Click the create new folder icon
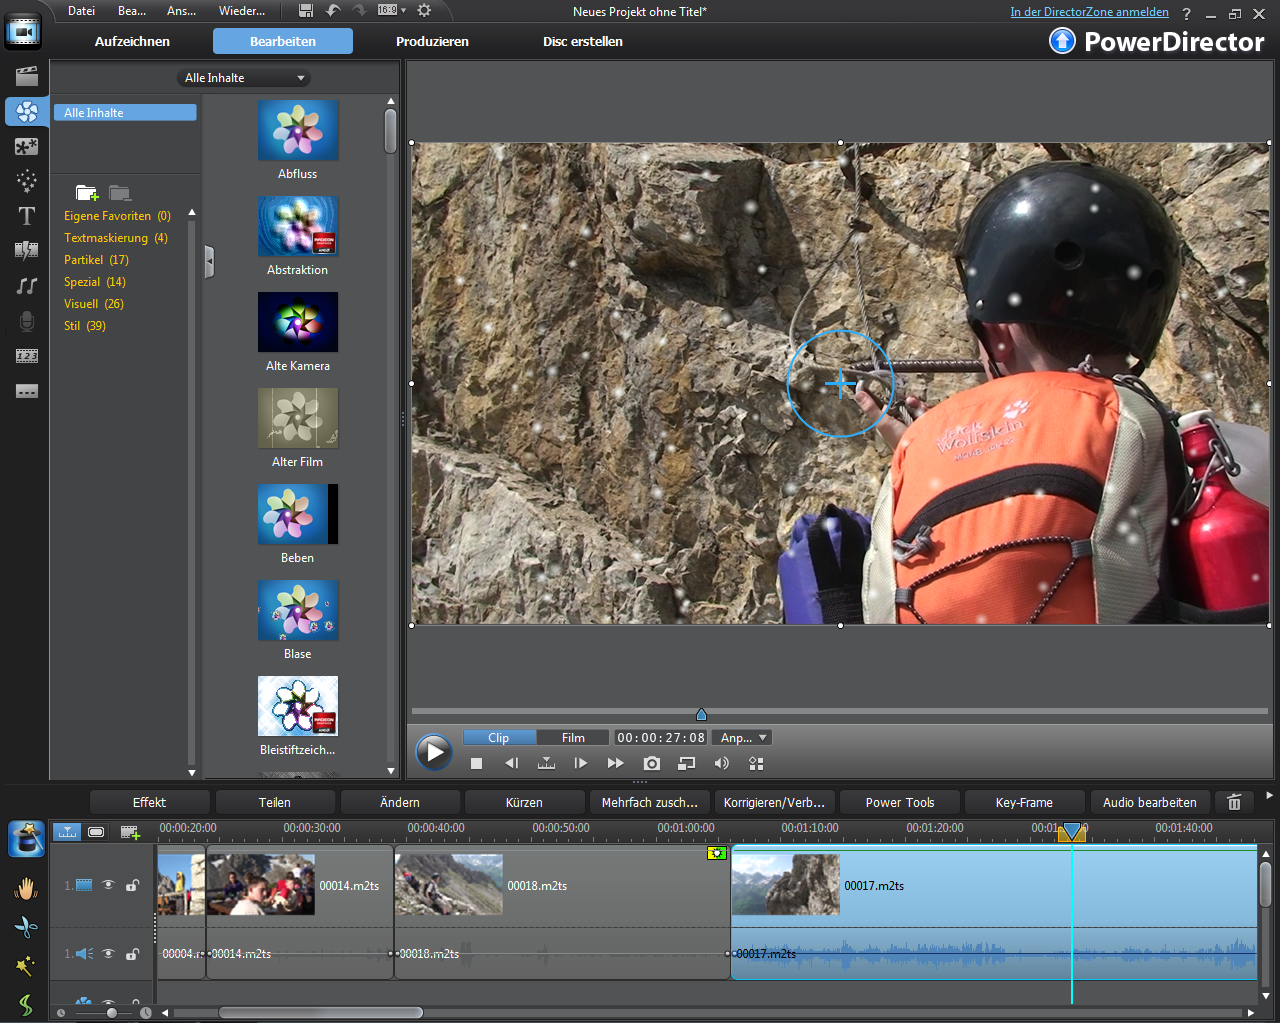 87,192
